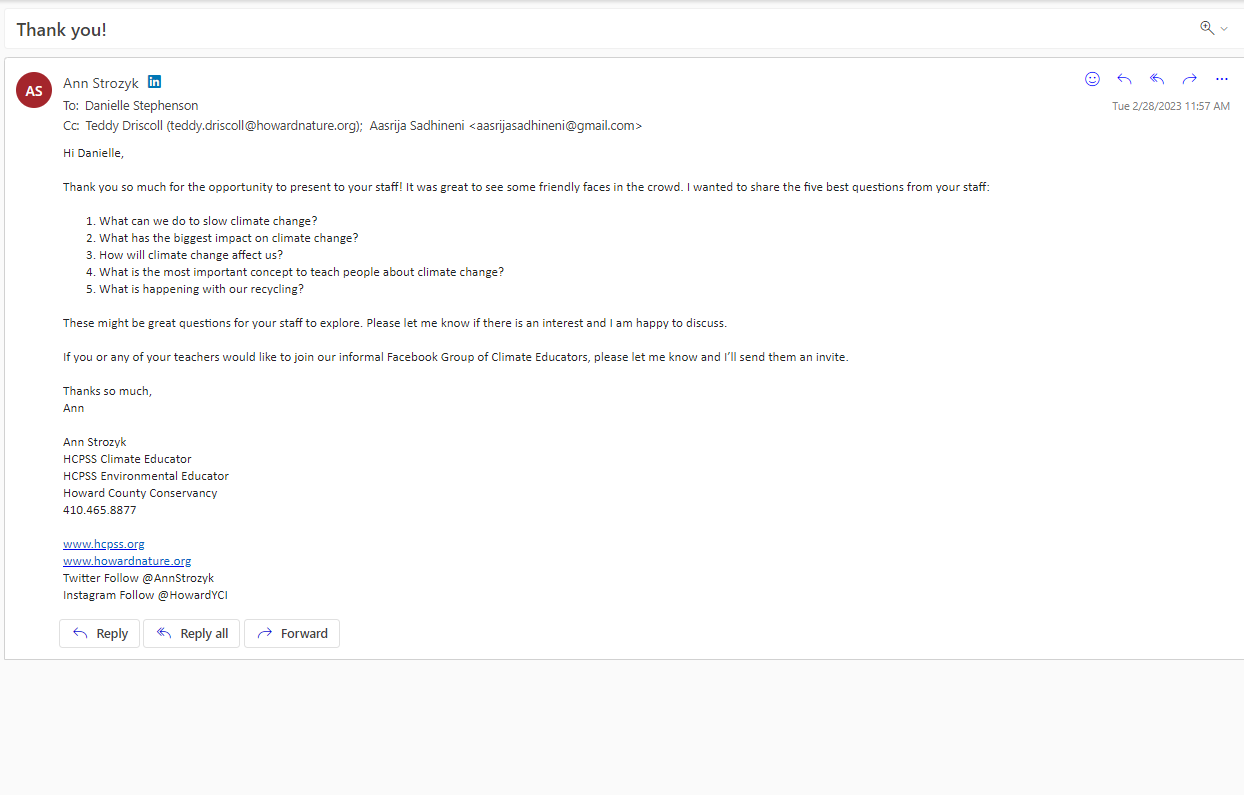Click the Forward button below message
The width and height of the screenshot is (1244, 795).
pos(292,633)
